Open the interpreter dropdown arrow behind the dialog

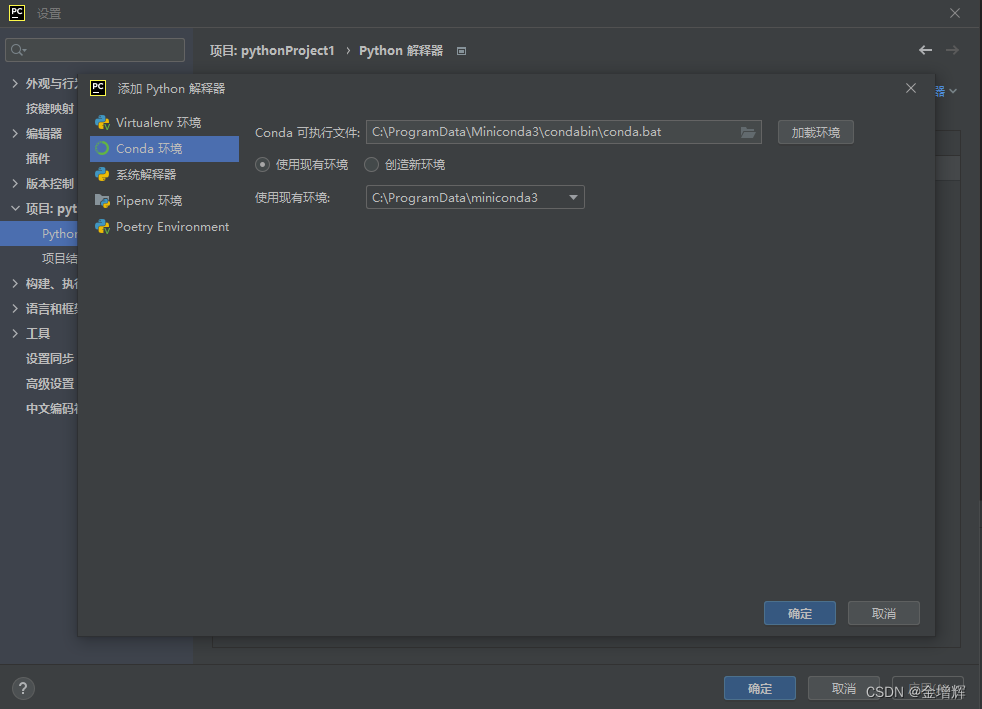(x=953, y=91)
